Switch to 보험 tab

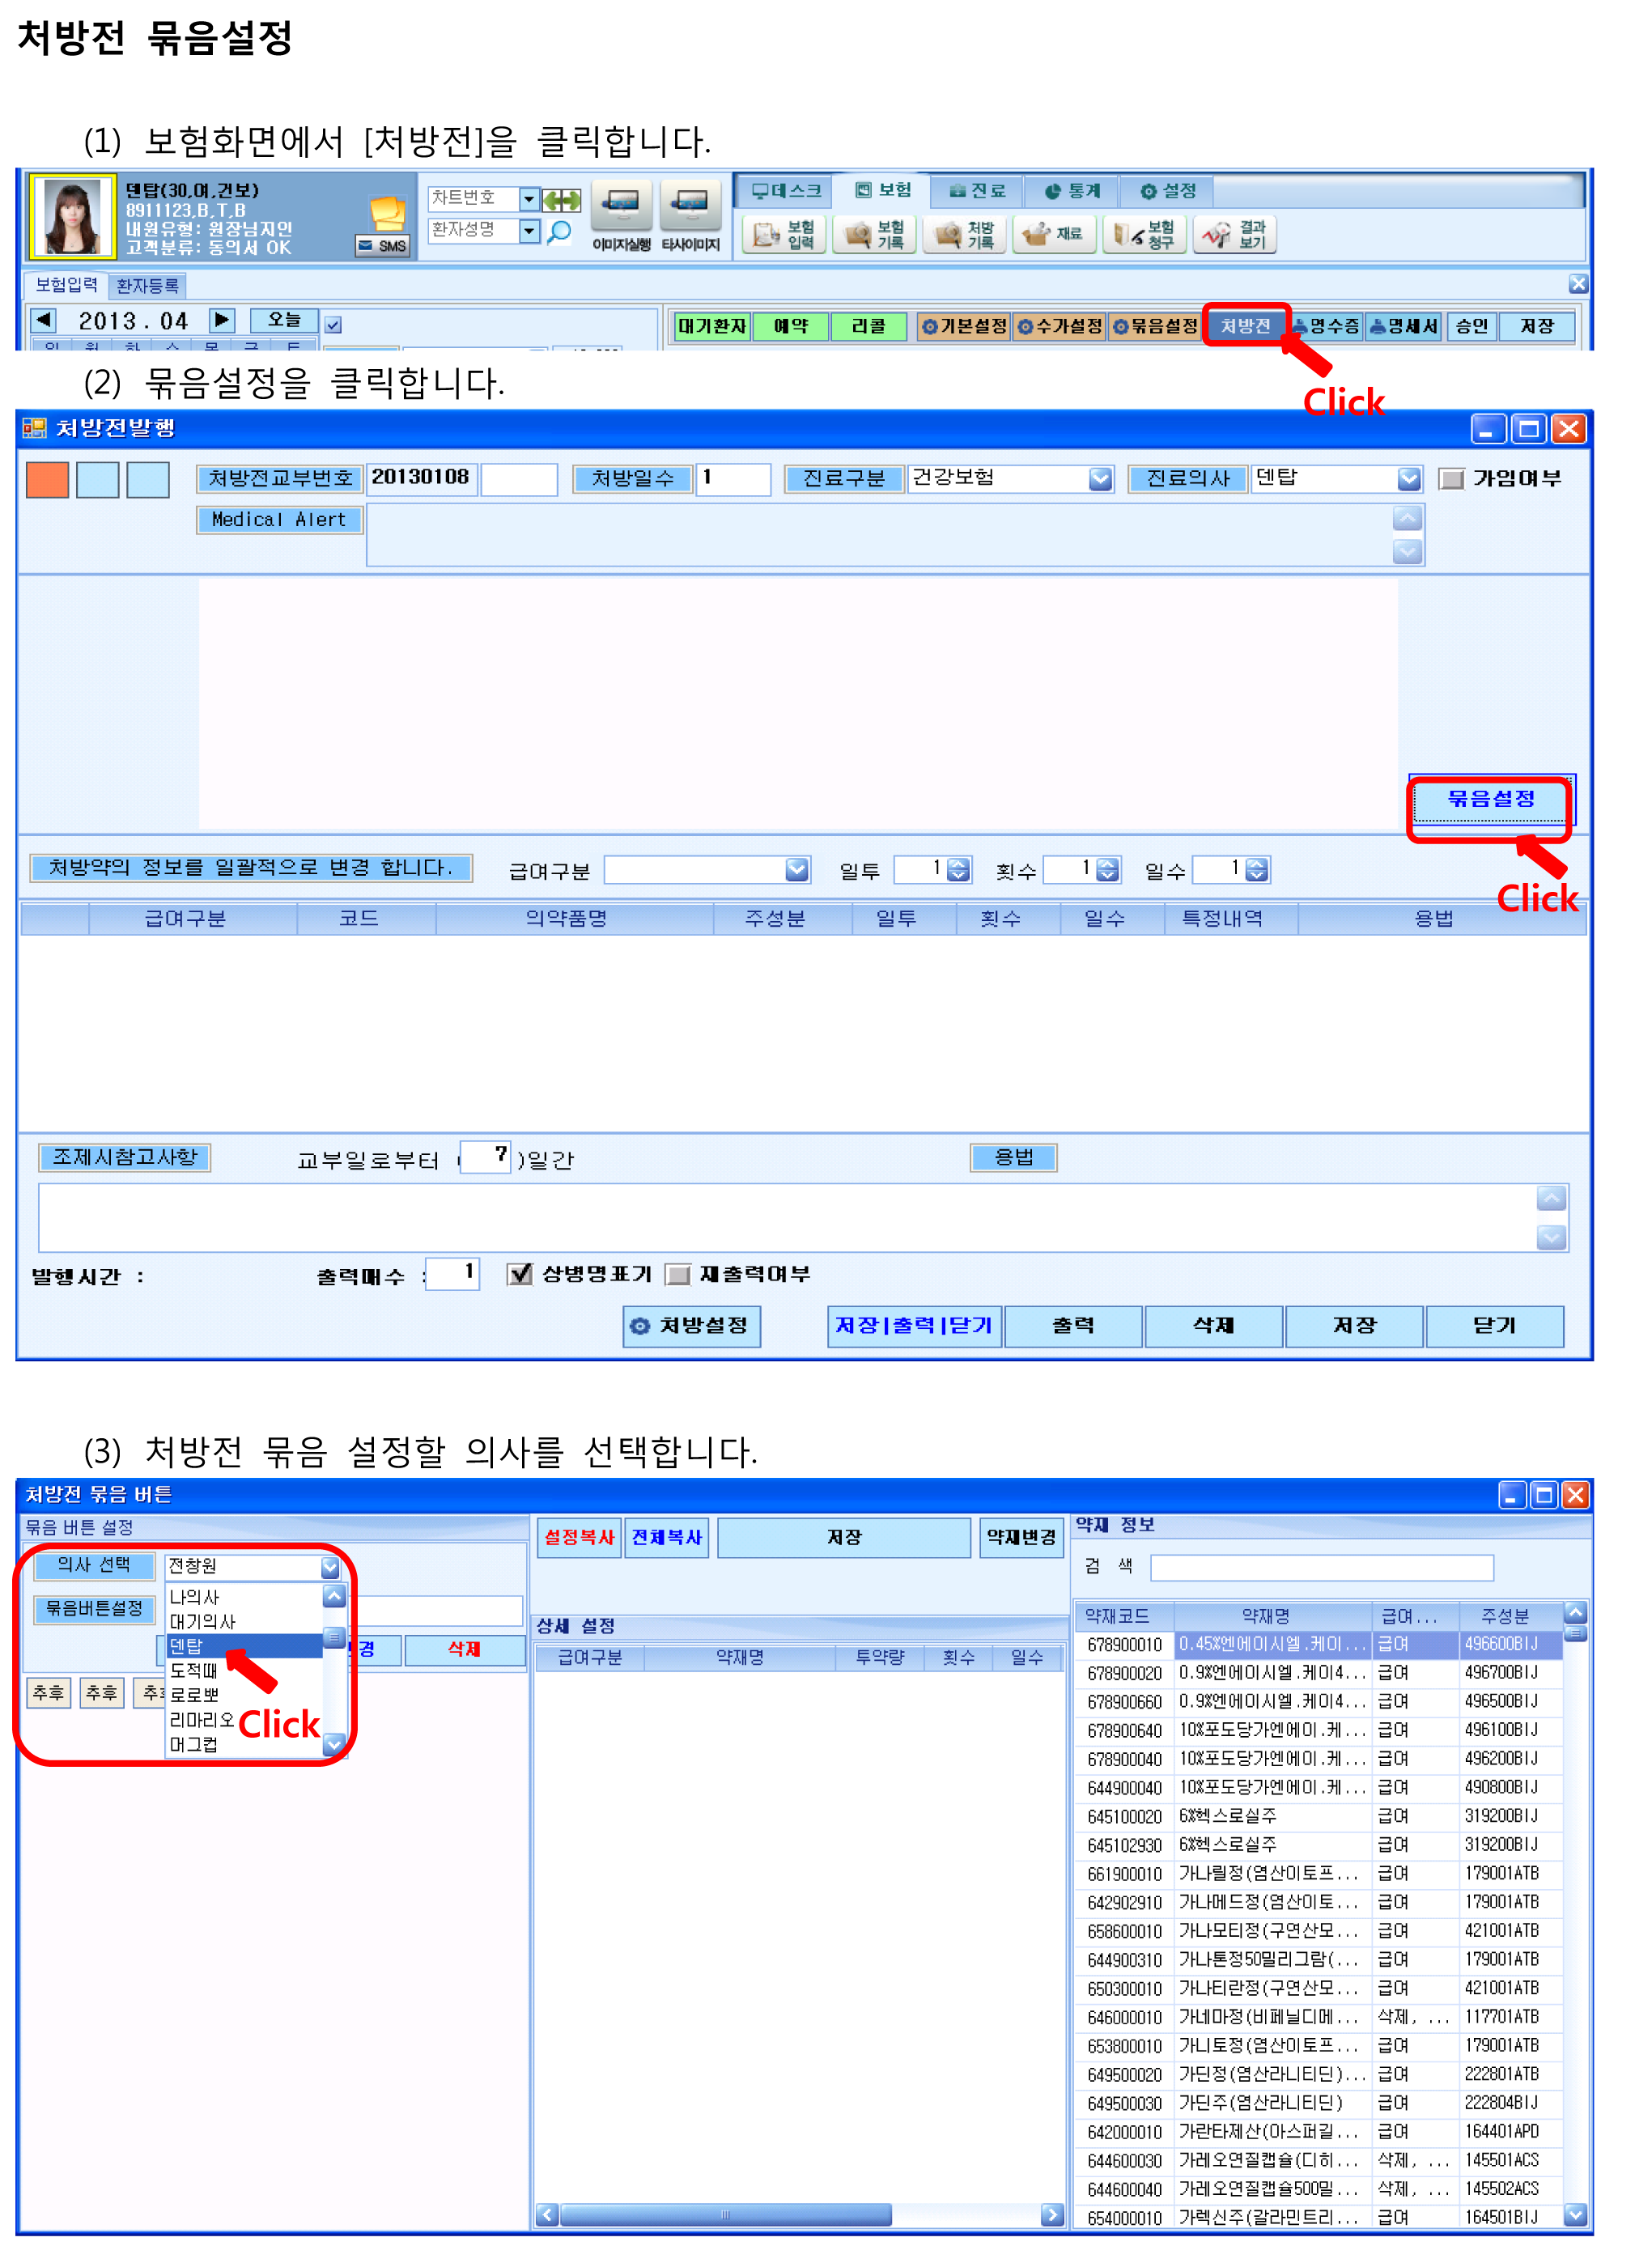(x=882, y=190)
